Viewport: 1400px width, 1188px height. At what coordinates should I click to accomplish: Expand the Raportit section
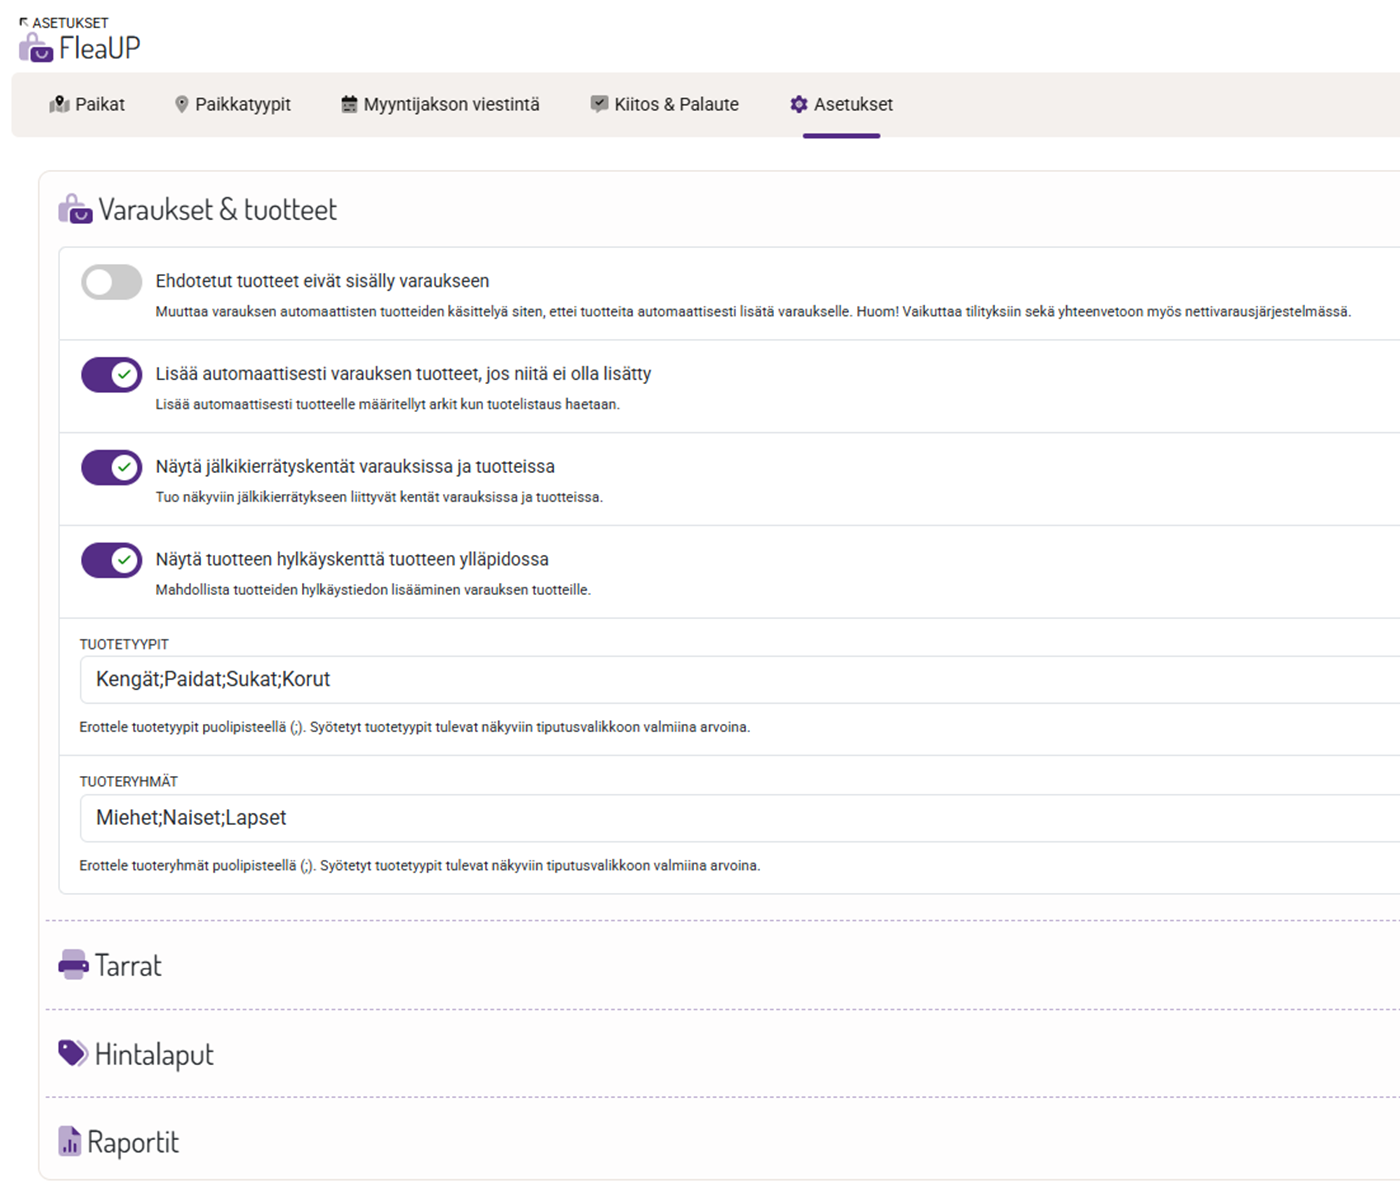133,1142
